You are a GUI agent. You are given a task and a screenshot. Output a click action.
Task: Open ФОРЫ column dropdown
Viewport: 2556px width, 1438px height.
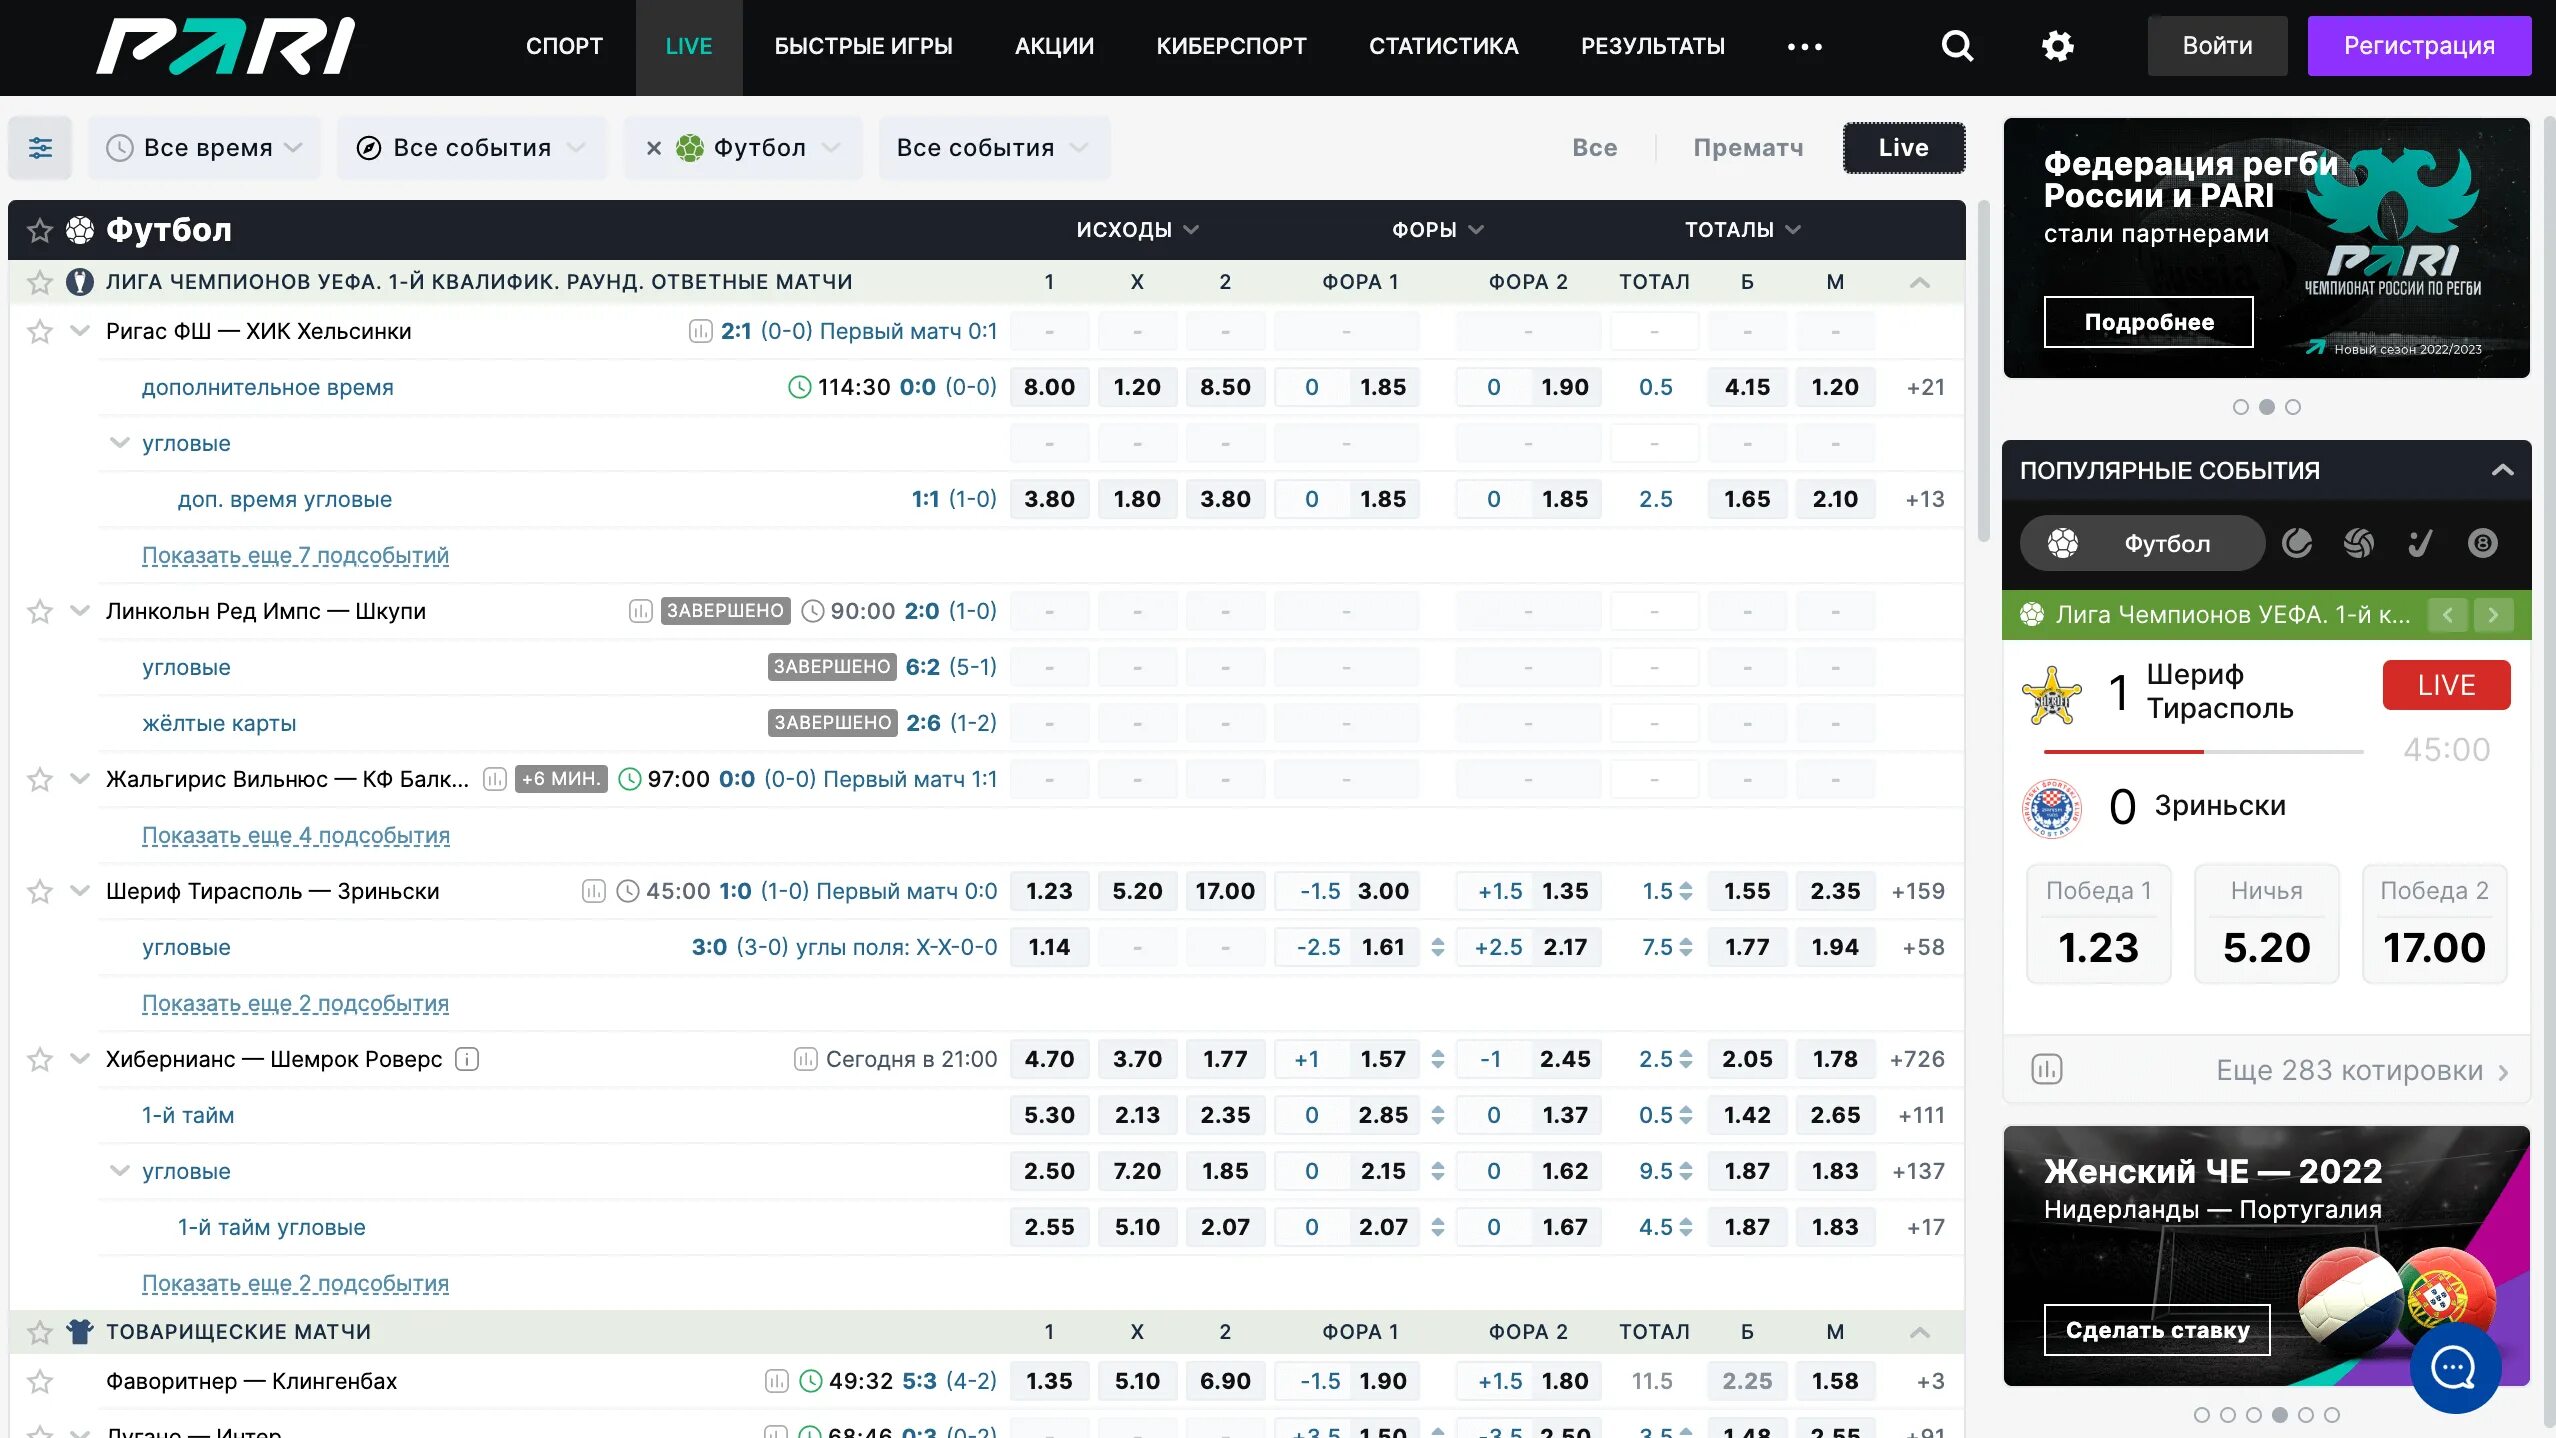(x=1437, y=230)
